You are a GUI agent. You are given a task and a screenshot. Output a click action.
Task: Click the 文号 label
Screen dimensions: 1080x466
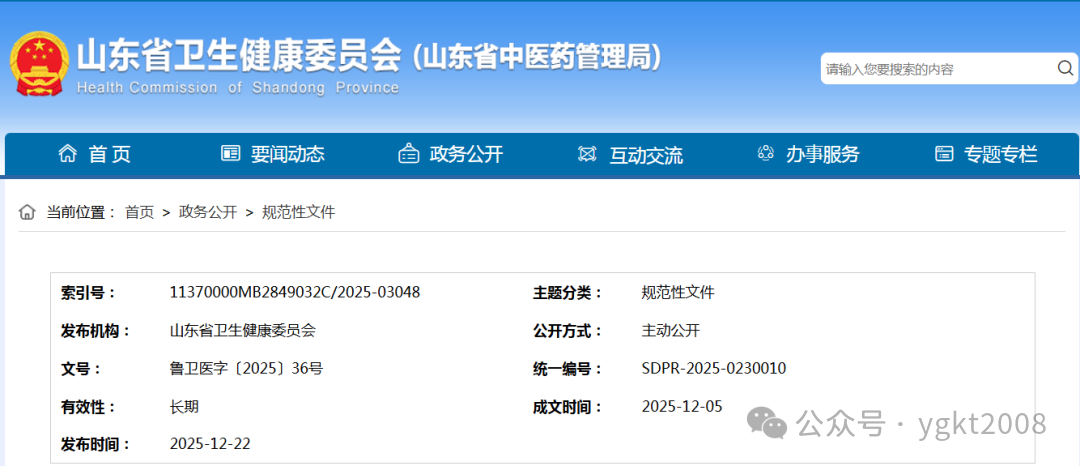coord(81,369)
